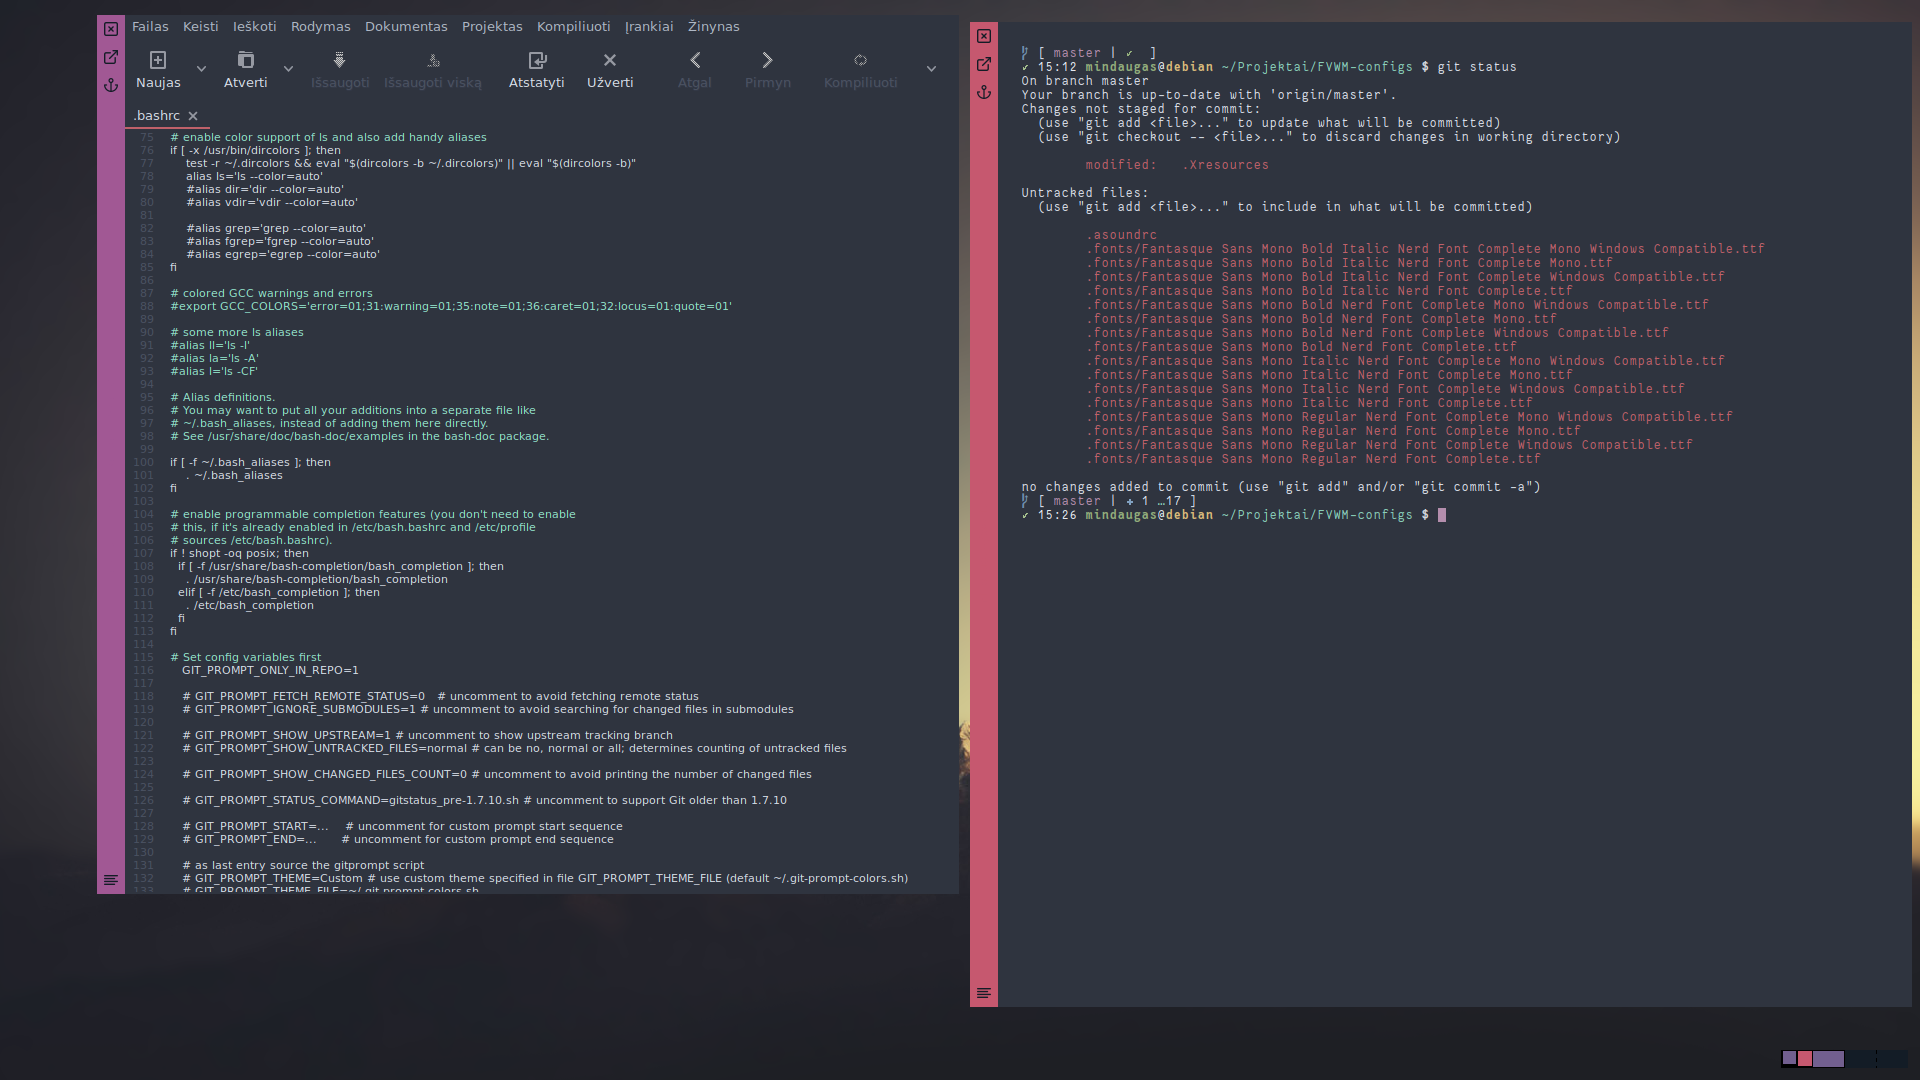Open the Dokumentas menu

click(x=406, y=27)
